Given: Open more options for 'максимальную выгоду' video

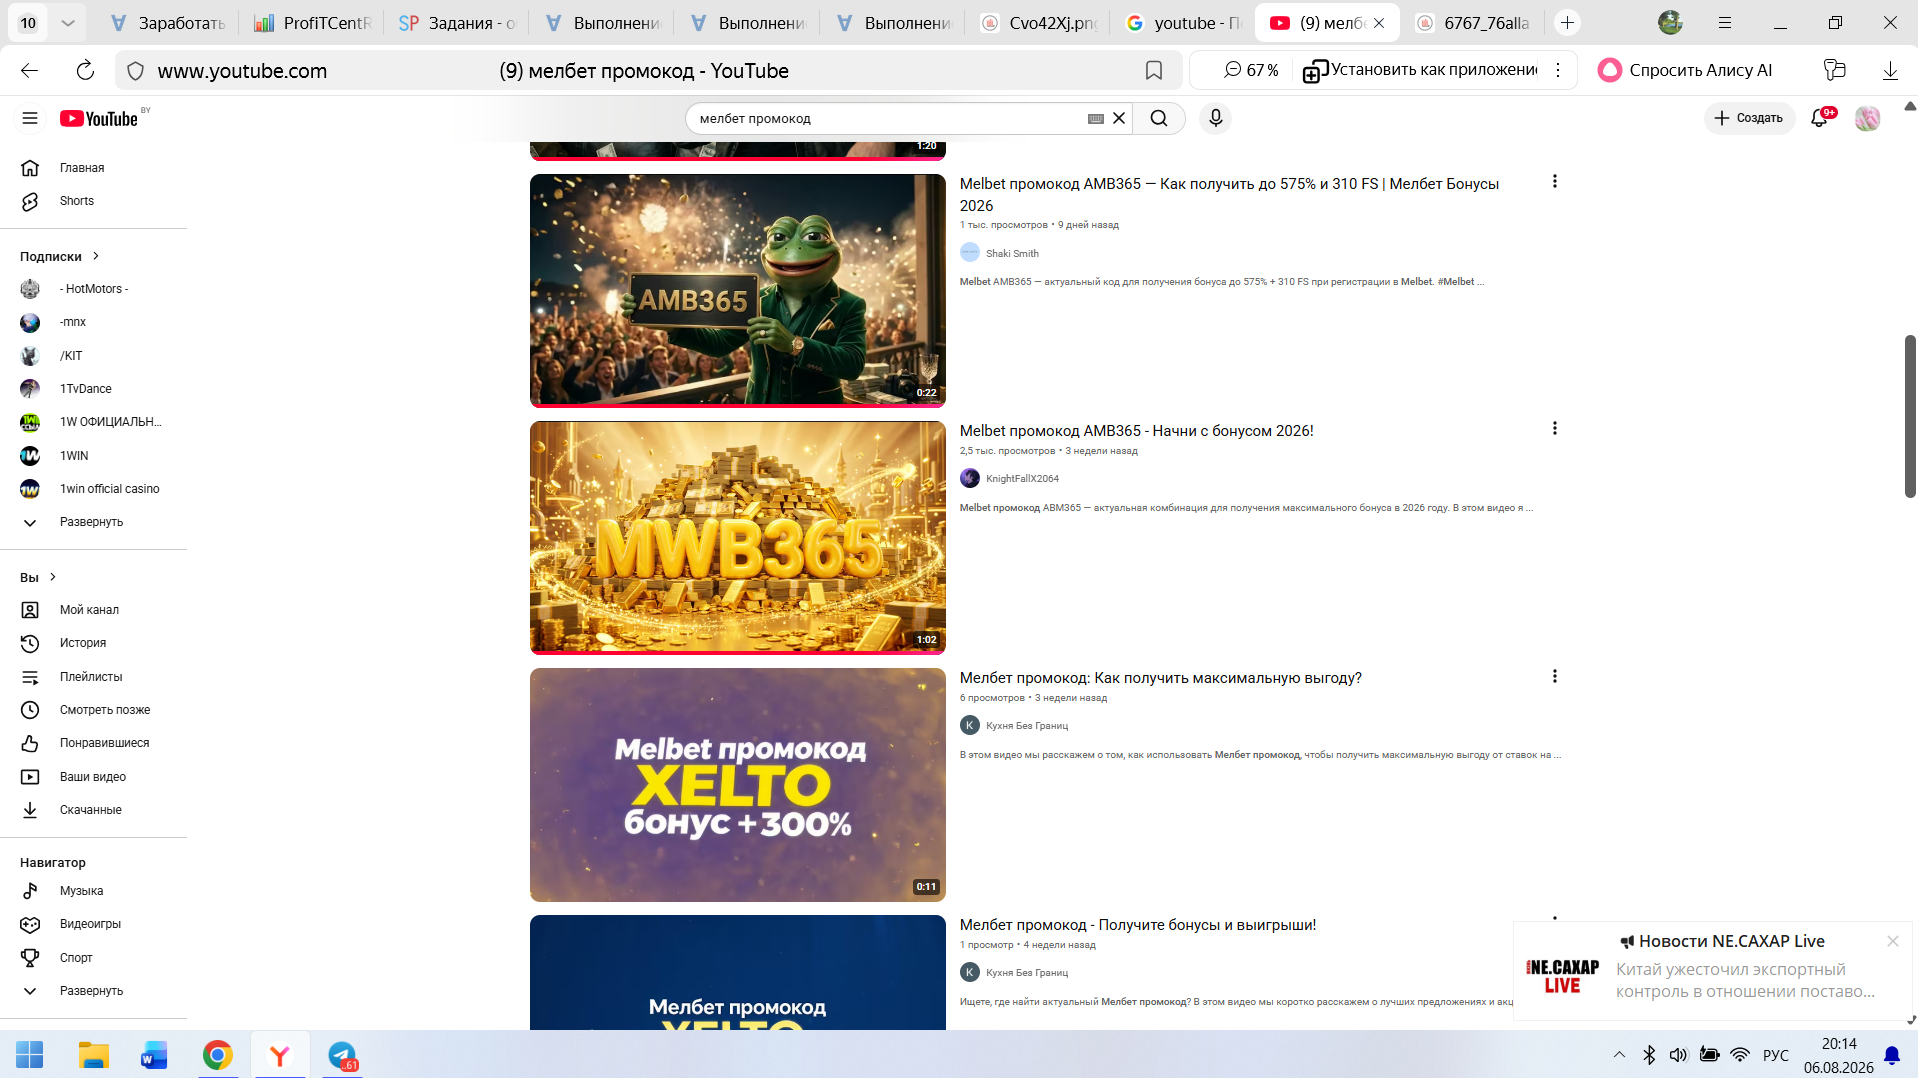Looking at the screenshot, I should coord(1554,676).
